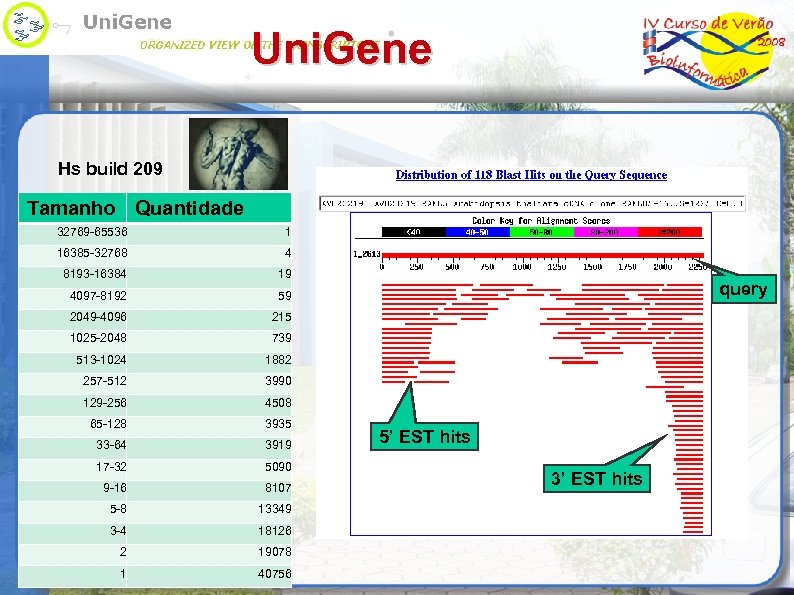
Task: Open 'Distribution of 118 Blast Hits' link
Action: coord(531,175)
